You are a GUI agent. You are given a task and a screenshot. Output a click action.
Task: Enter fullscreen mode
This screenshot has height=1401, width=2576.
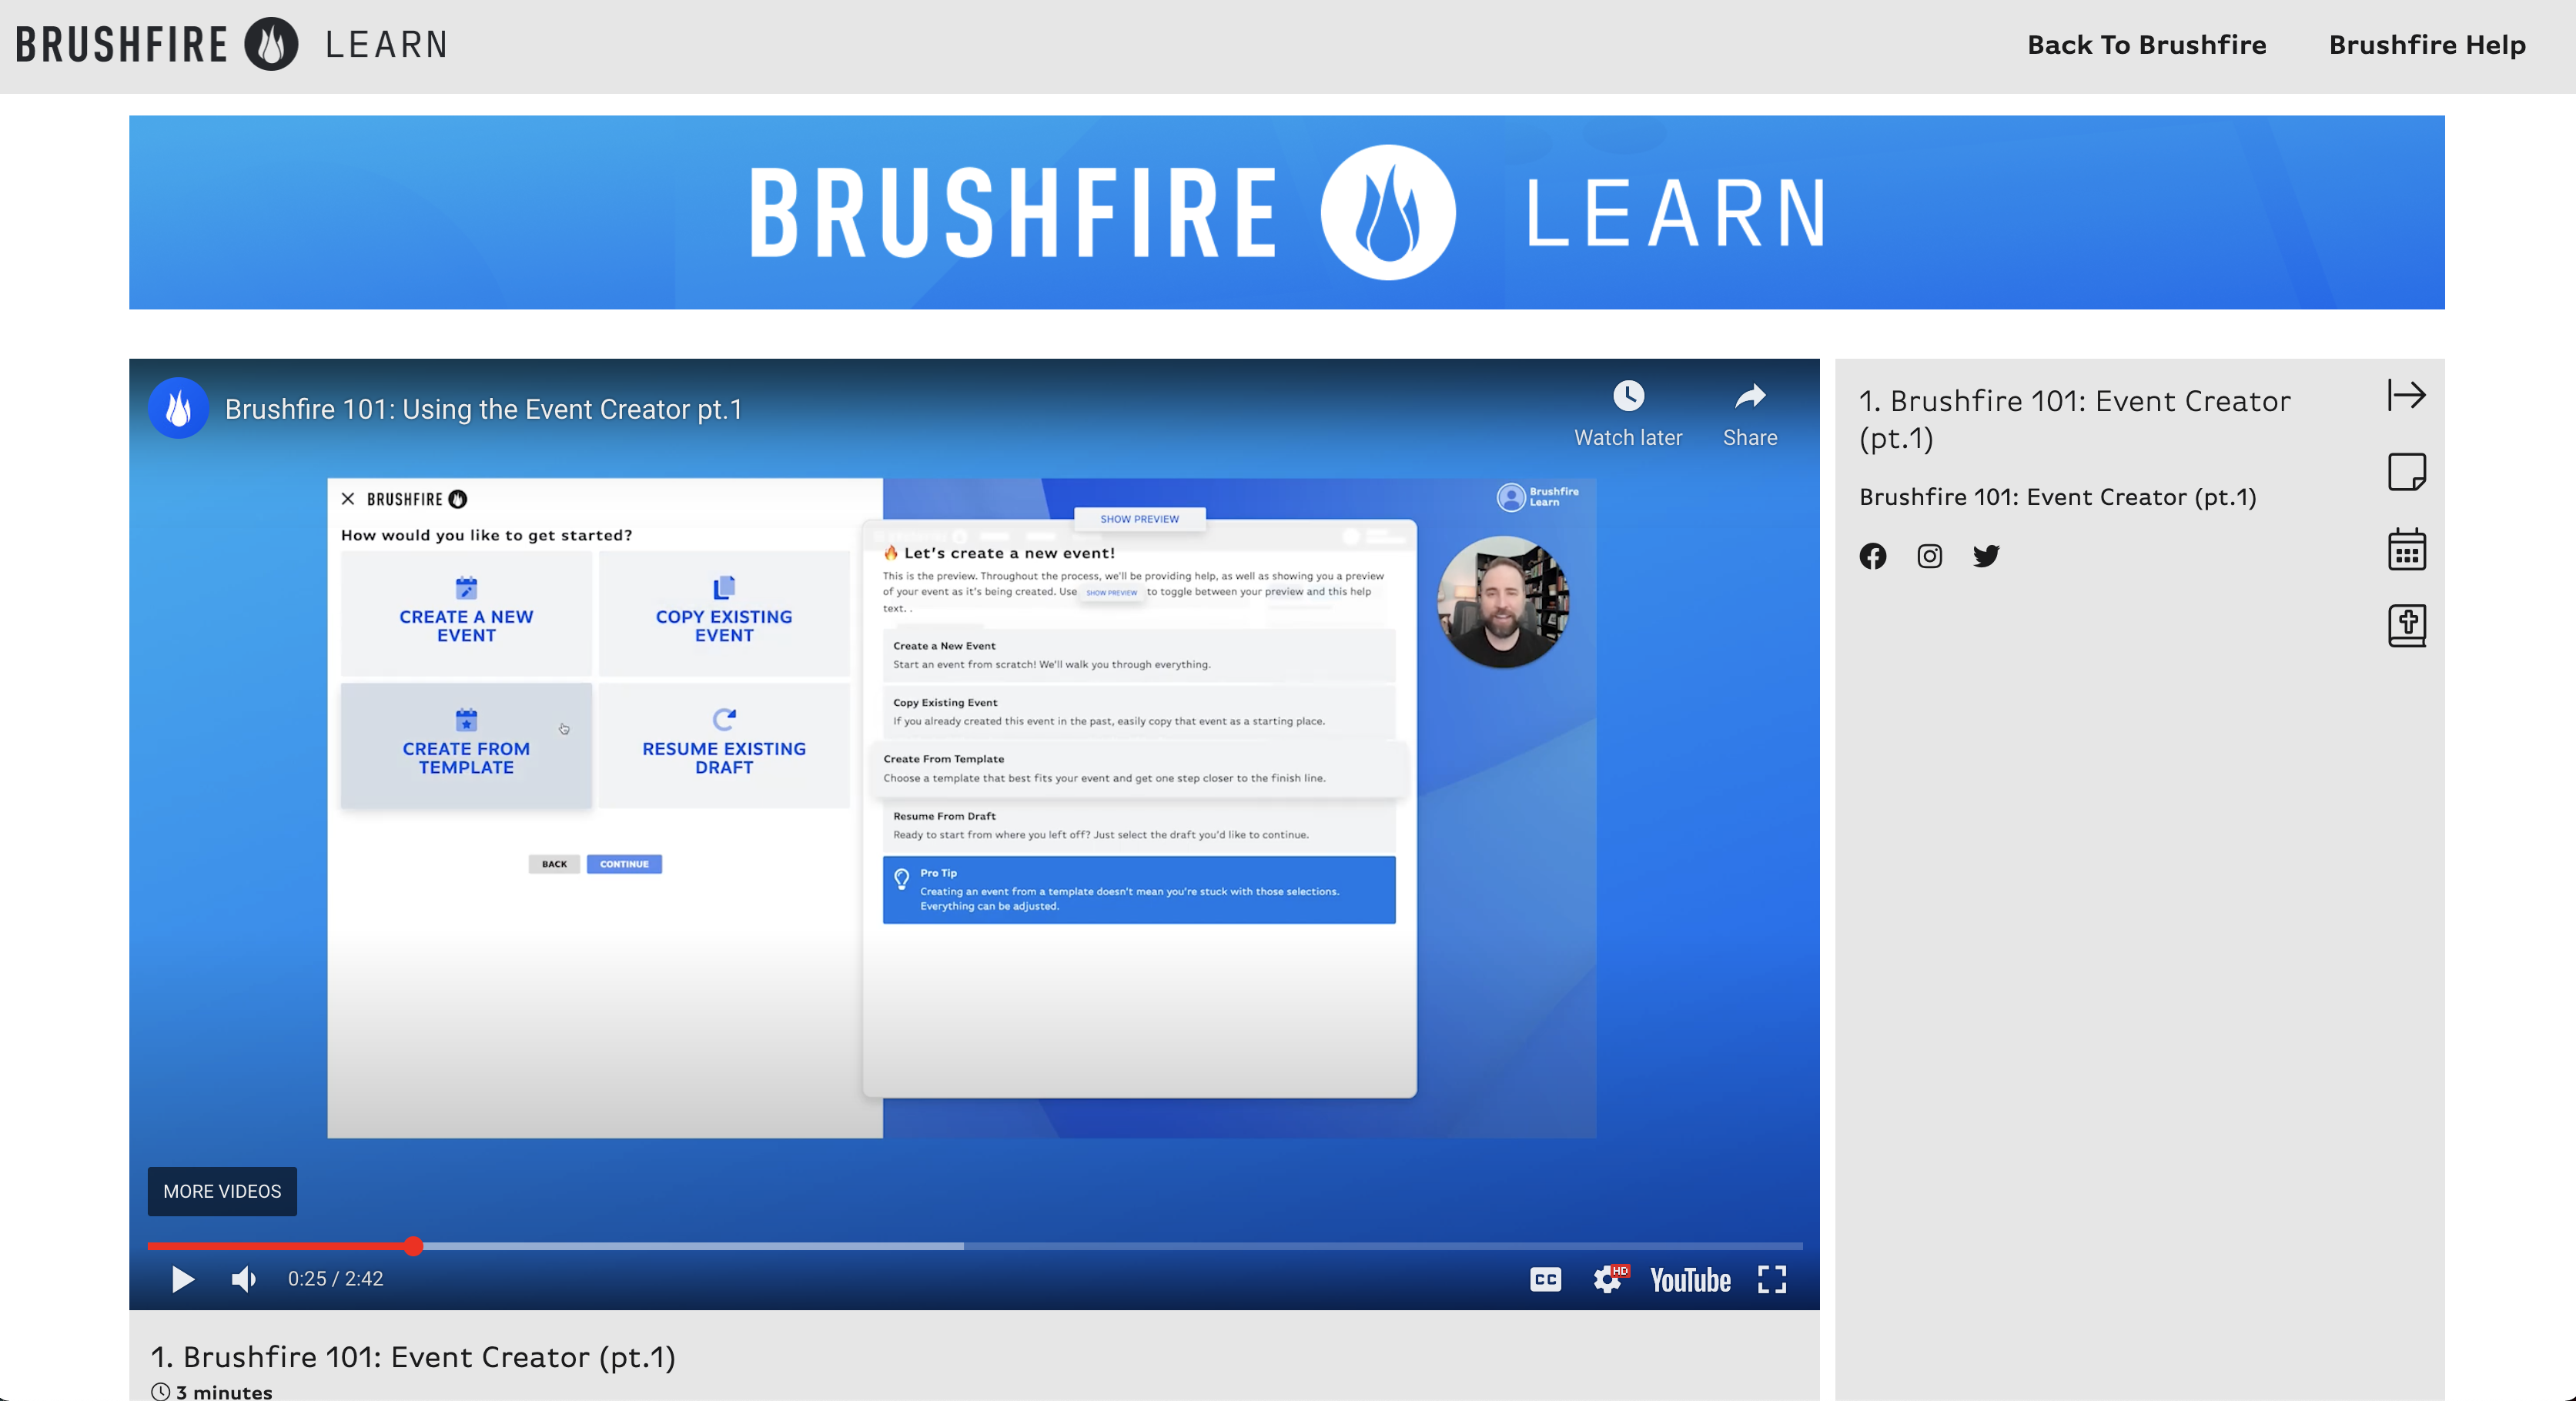point(1772,1279)
